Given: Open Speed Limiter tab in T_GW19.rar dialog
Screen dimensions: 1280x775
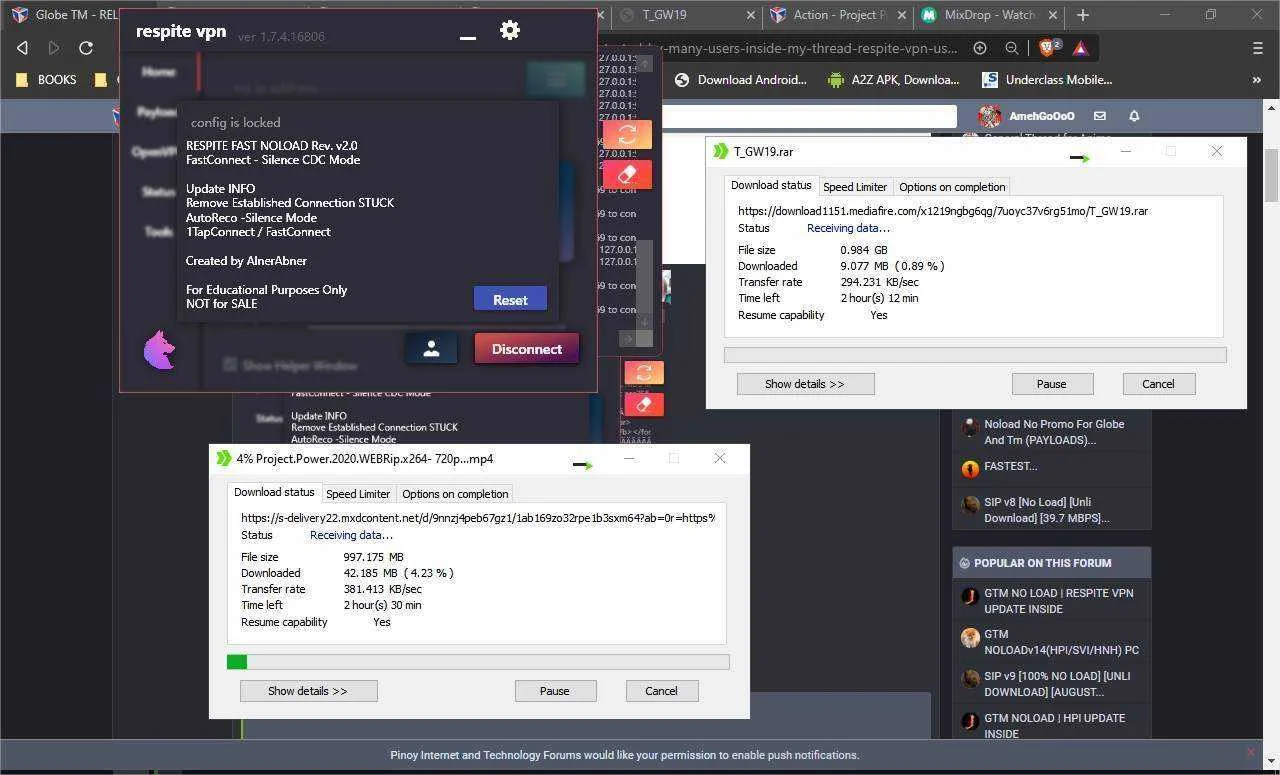Looking at the screenshot, I should coord(855,187).
